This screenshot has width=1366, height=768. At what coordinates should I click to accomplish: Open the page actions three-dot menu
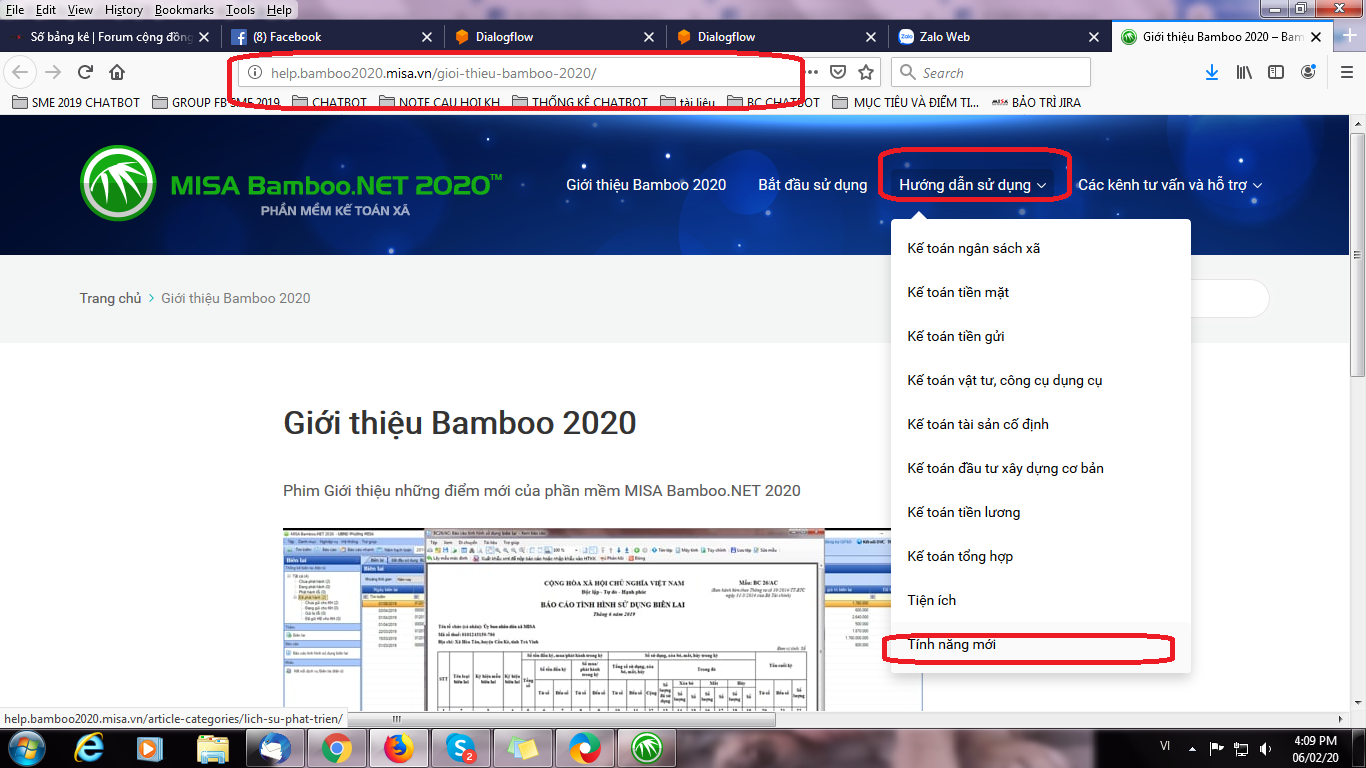812,73
